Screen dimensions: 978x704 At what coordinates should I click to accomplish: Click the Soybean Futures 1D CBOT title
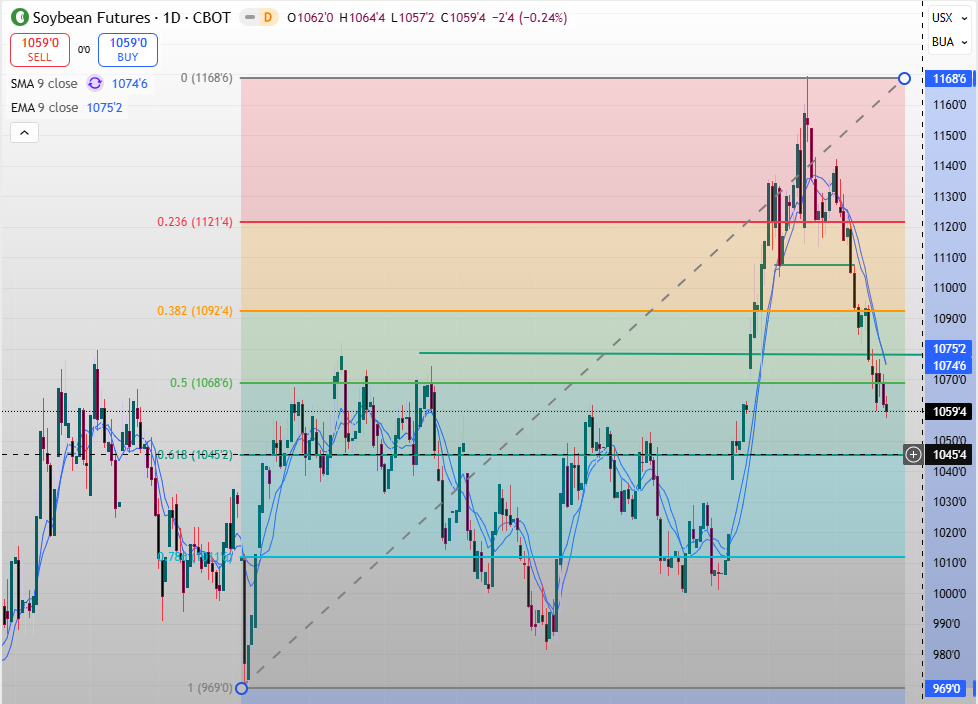pos(131,18)
